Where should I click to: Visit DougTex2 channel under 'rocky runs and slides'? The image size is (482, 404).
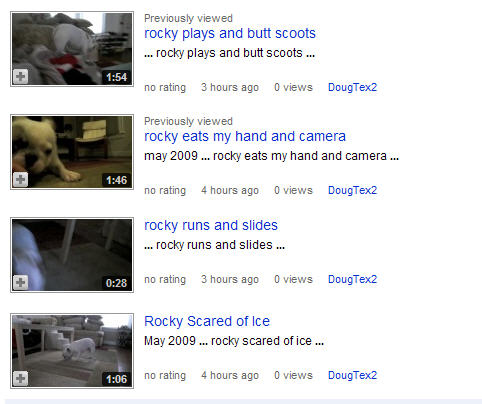352,279
